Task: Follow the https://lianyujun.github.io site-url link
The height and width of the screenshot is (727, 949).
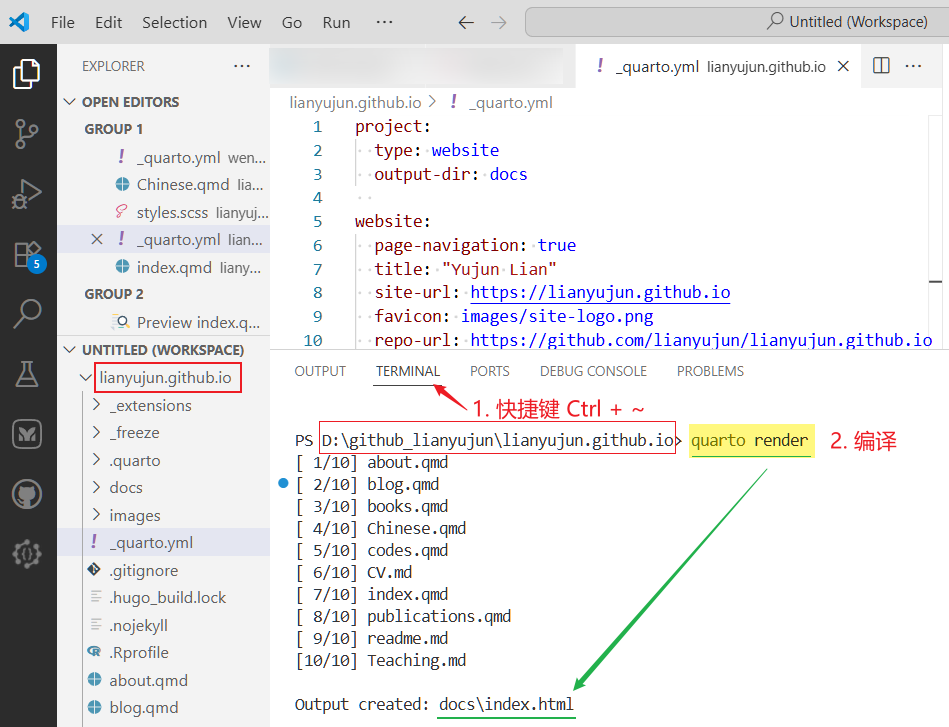Action: 600,292
